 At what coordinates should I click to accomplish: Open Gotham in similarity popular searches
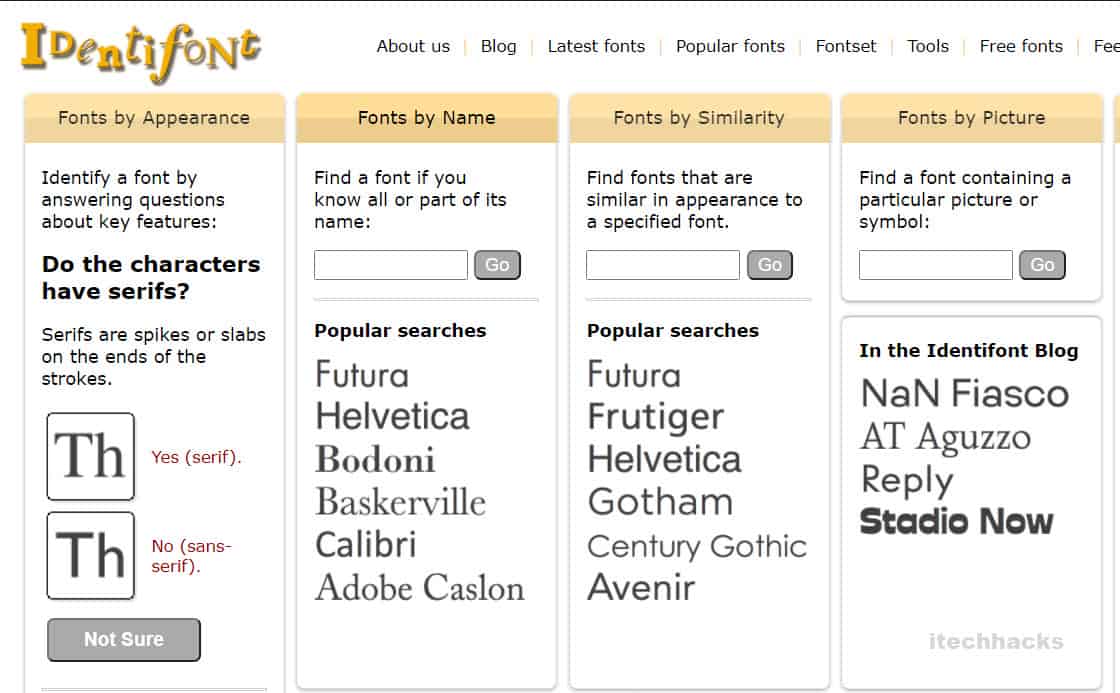[660, 502]
